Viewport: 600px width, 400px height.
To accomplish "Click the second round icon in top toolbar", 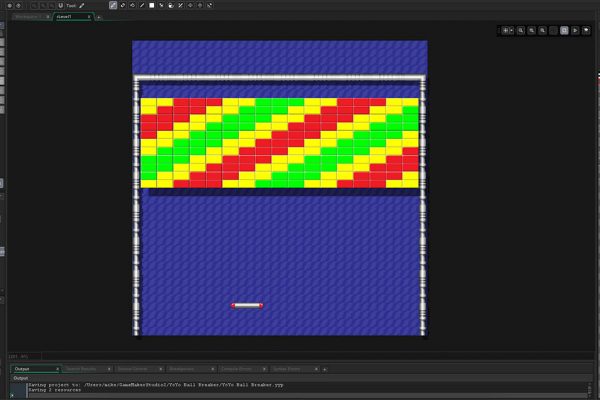I will pyautogui.click(x=18, y=6).
